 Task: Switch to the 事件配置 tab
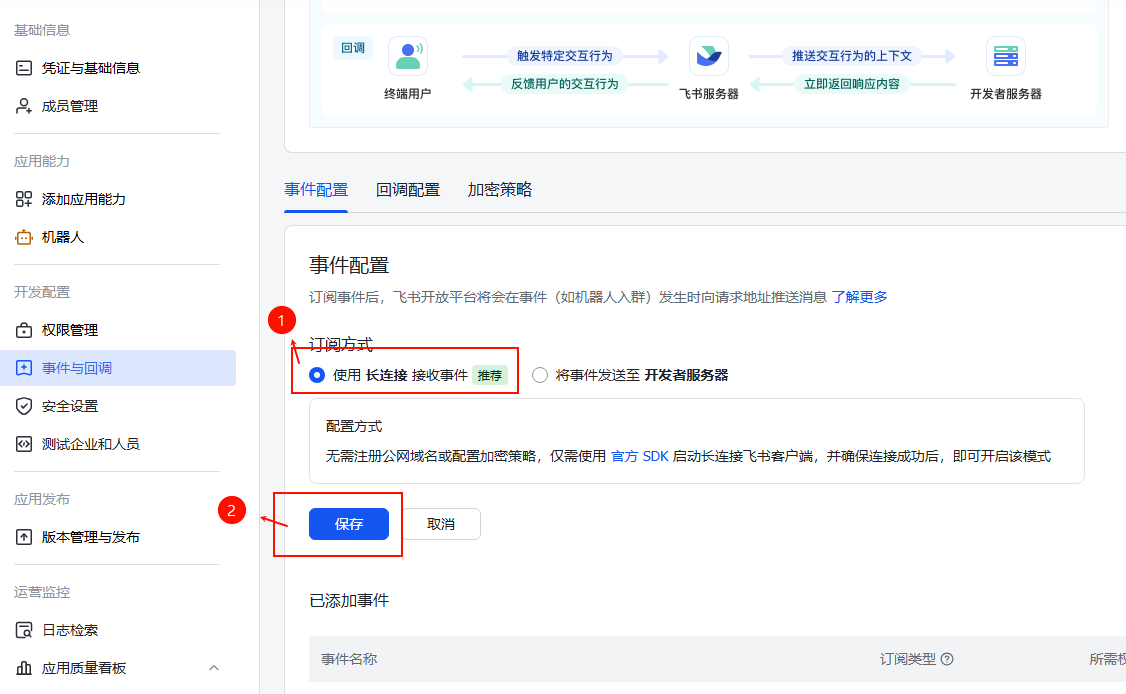(x=316, y=190)
